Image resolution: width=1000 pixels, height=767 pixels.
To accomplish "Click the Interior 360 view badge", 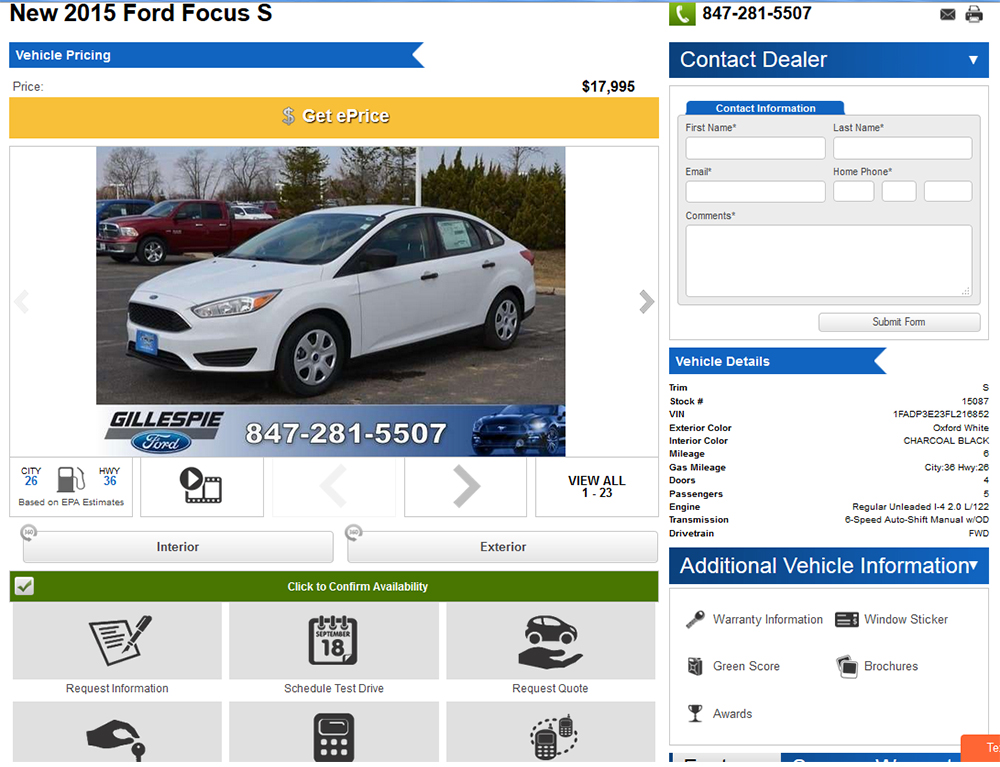I will click(29, 532).
